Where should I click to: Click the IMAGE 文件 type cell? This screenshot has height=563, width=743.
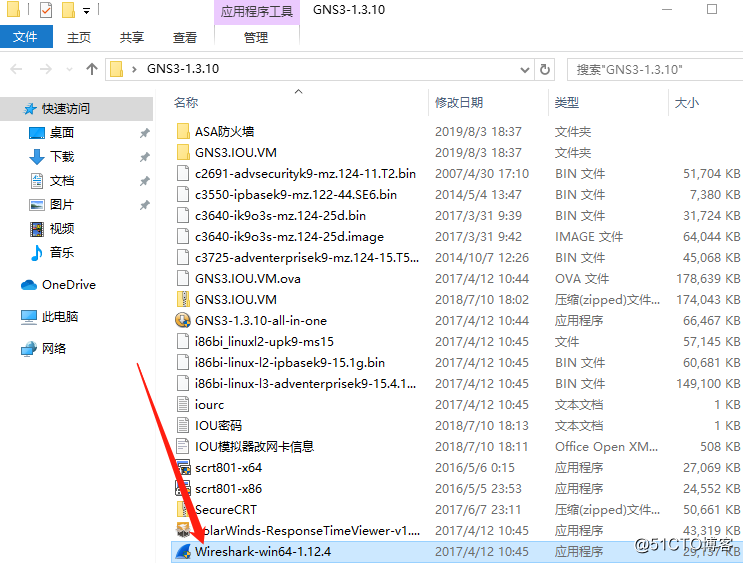click(589, 236)
